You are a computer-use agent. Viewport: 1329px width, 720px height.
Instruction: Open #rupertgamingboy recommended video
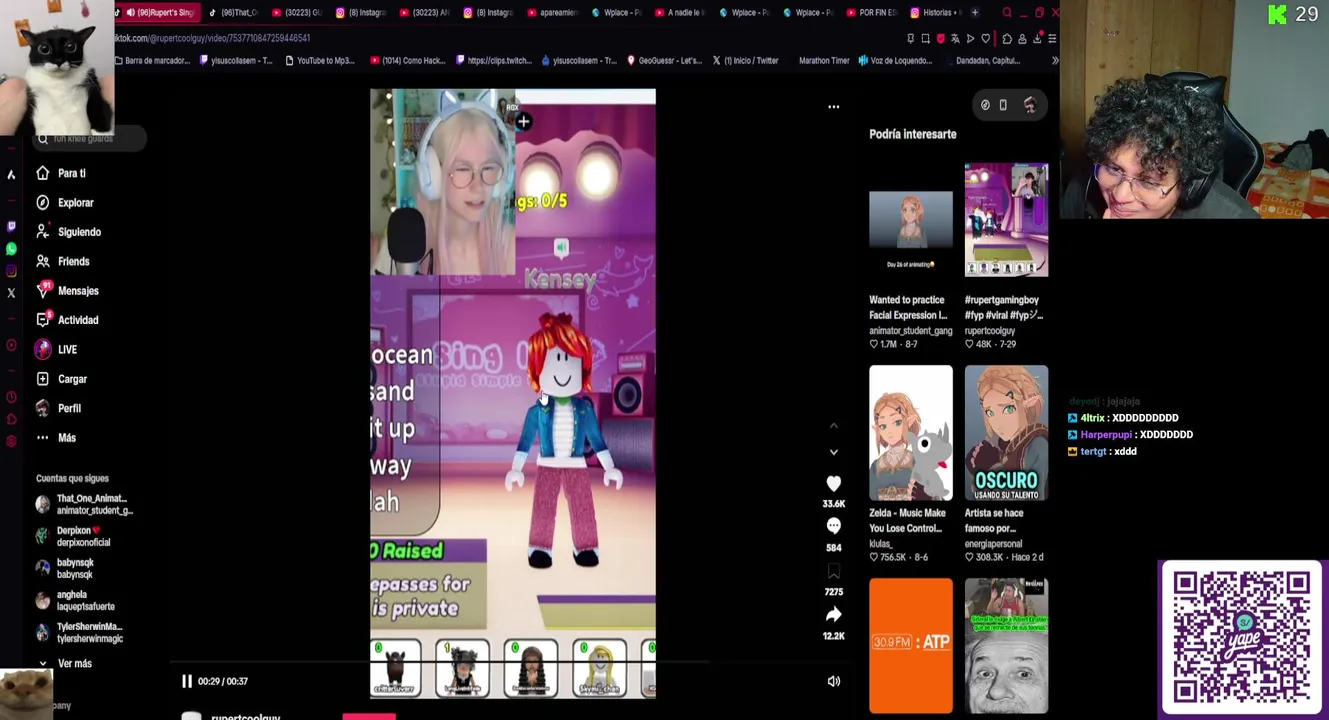(x=1006, y=220)
